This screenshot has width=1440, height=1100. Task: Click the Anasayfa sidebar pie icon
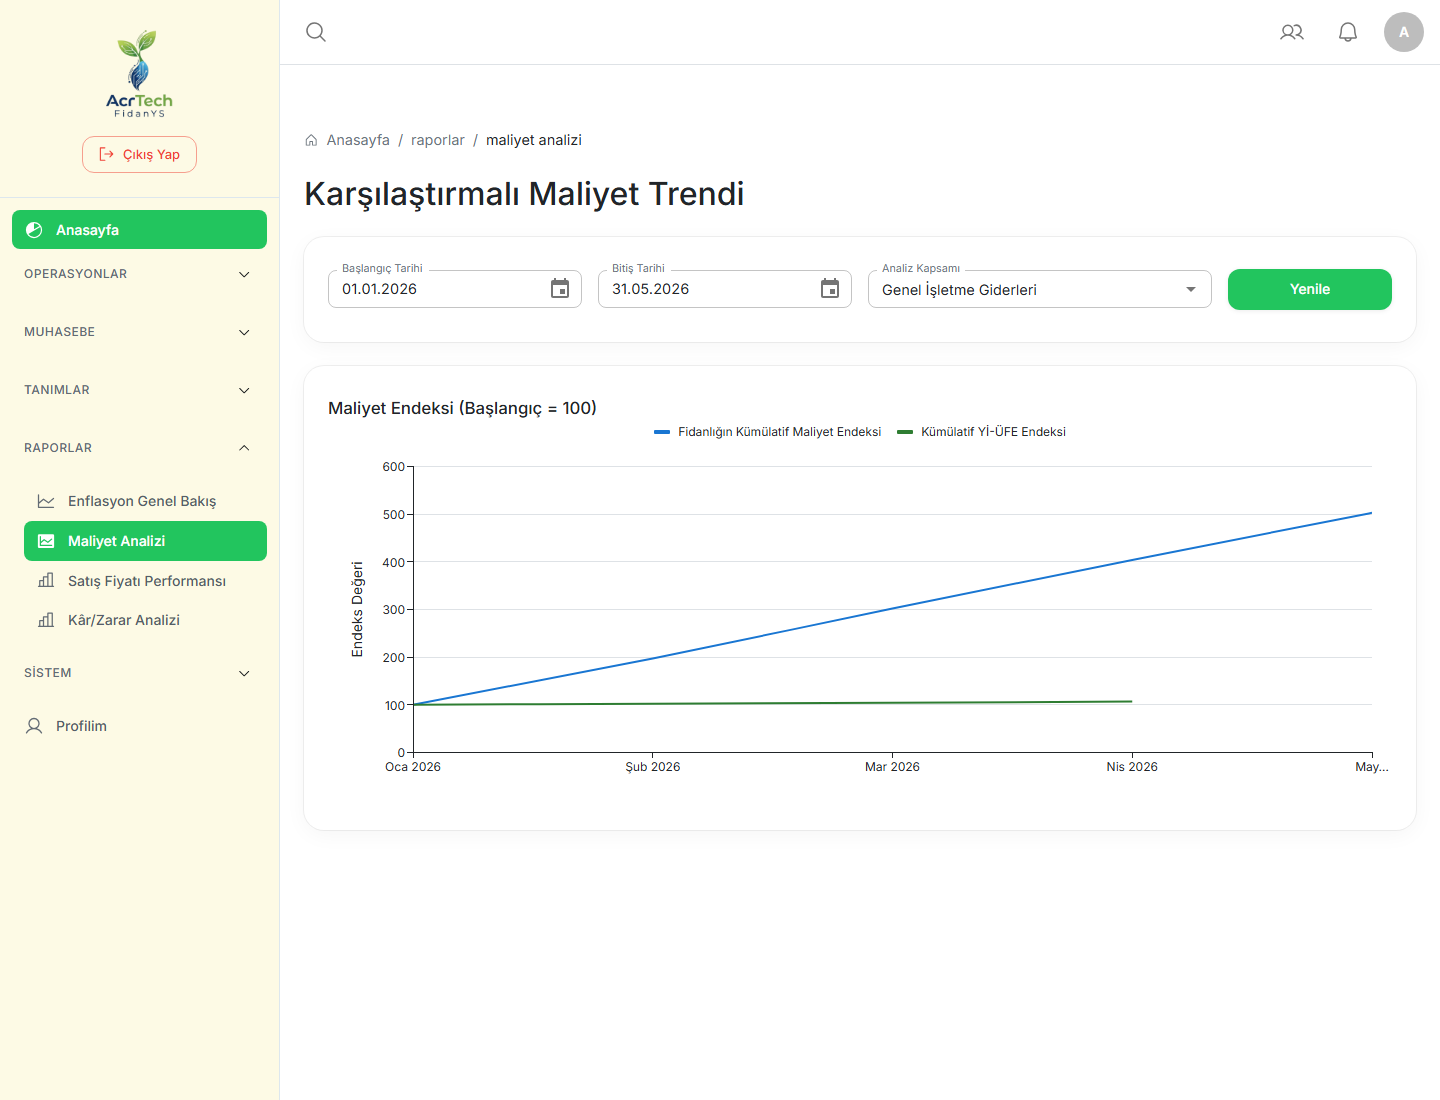point(34,230)
